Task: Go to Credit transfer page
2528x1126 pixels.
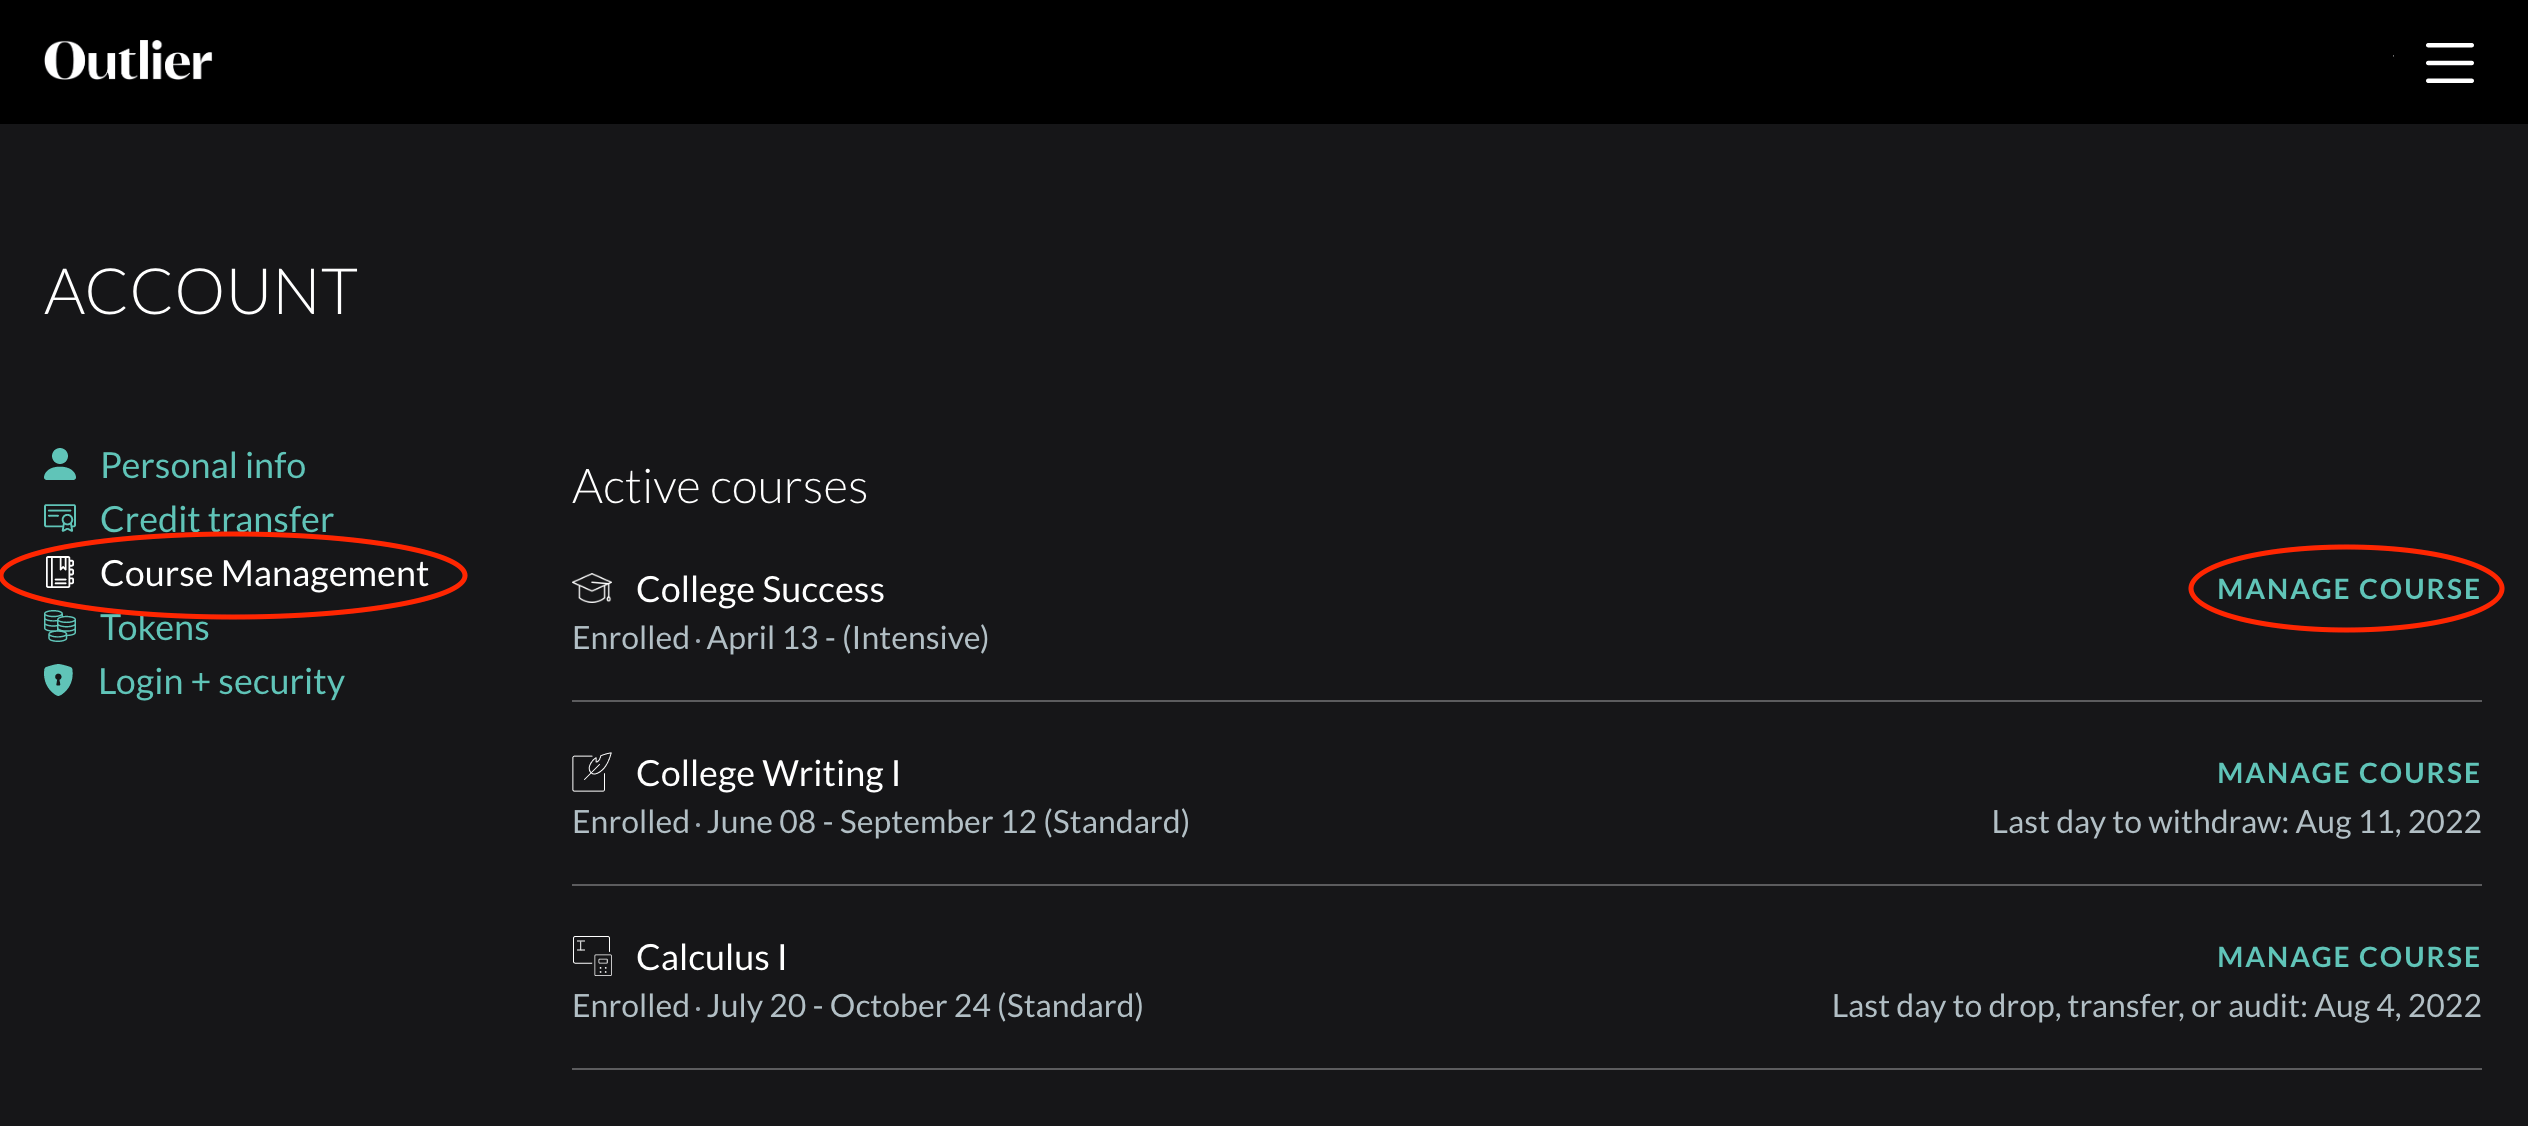Action: pos(217,519)
